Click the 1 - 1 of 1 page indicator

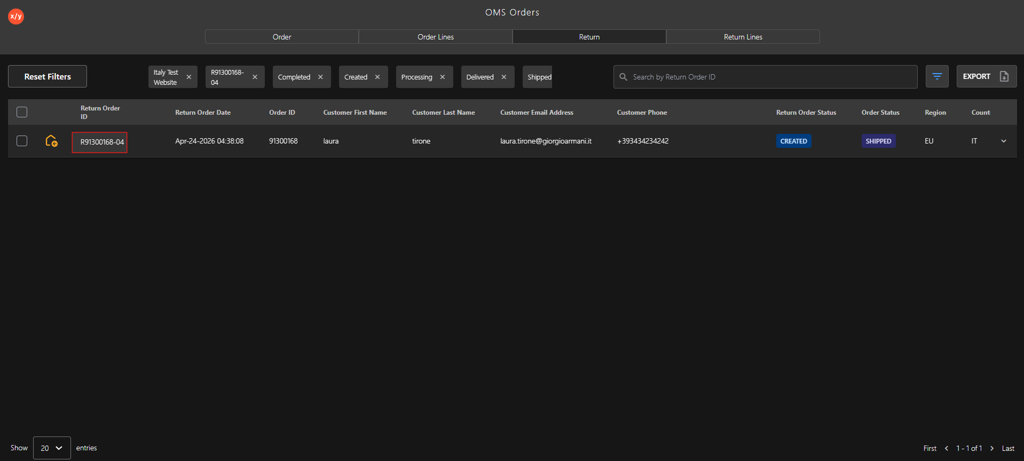pyautogui.click(x=969, y=449)
